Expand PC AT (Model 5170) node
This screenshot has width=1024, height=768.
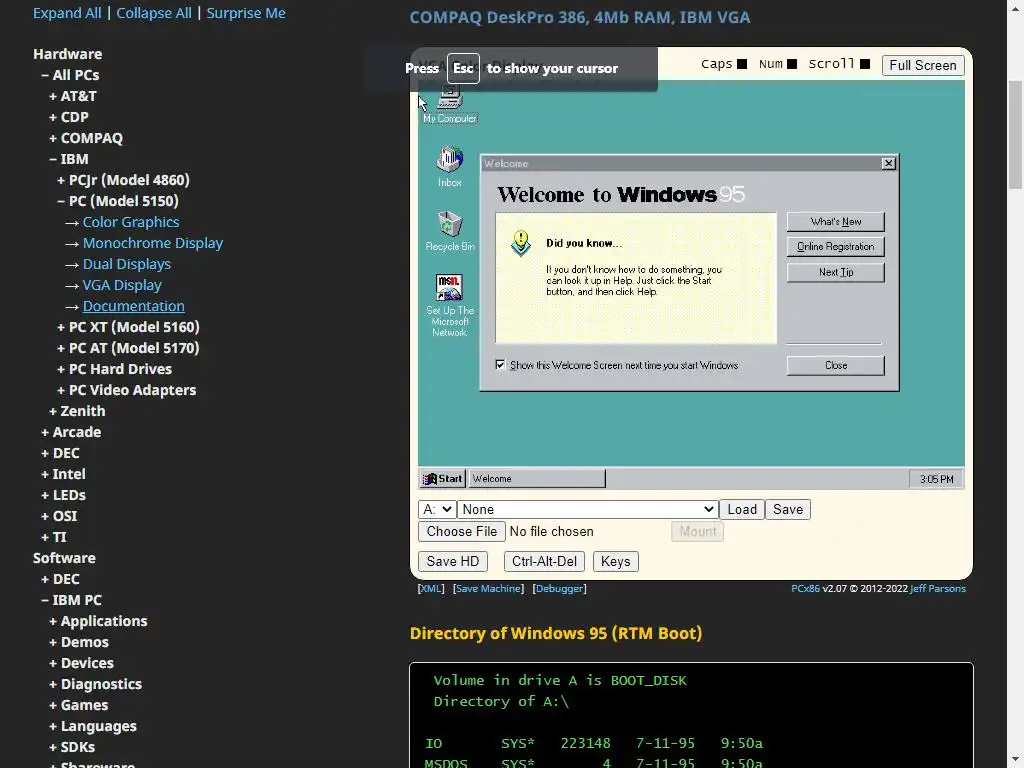128,347
